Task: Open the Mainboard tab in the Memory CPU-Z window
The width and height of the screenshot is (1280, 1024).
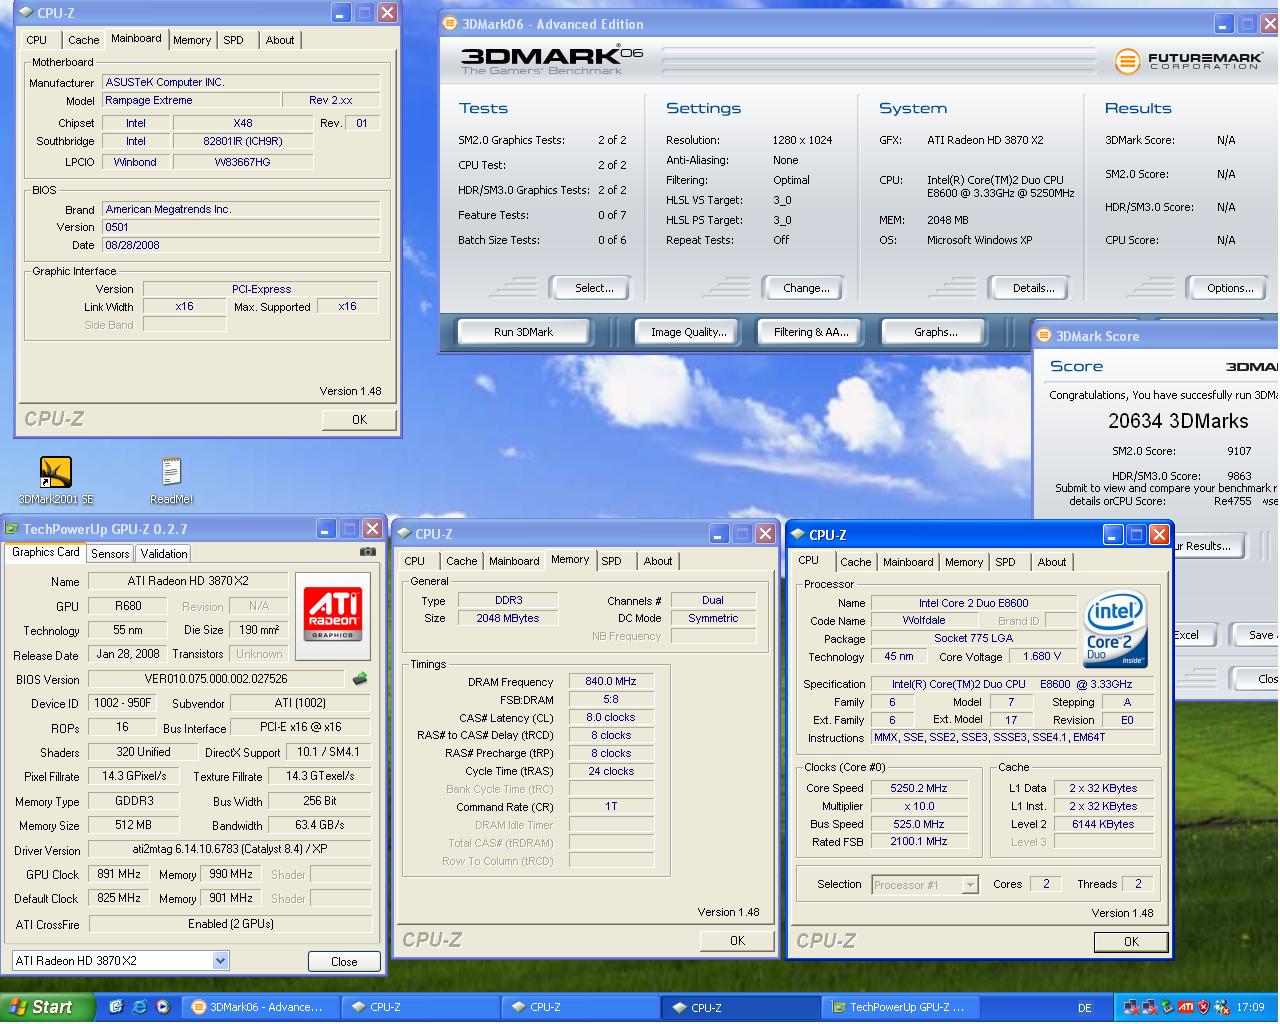Action: pos(514,561)
